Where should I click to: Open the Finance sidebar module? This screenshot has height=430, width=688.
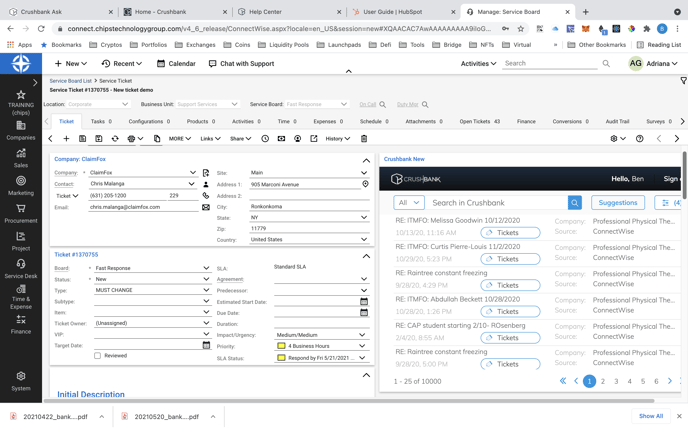(x=21, y=325)
